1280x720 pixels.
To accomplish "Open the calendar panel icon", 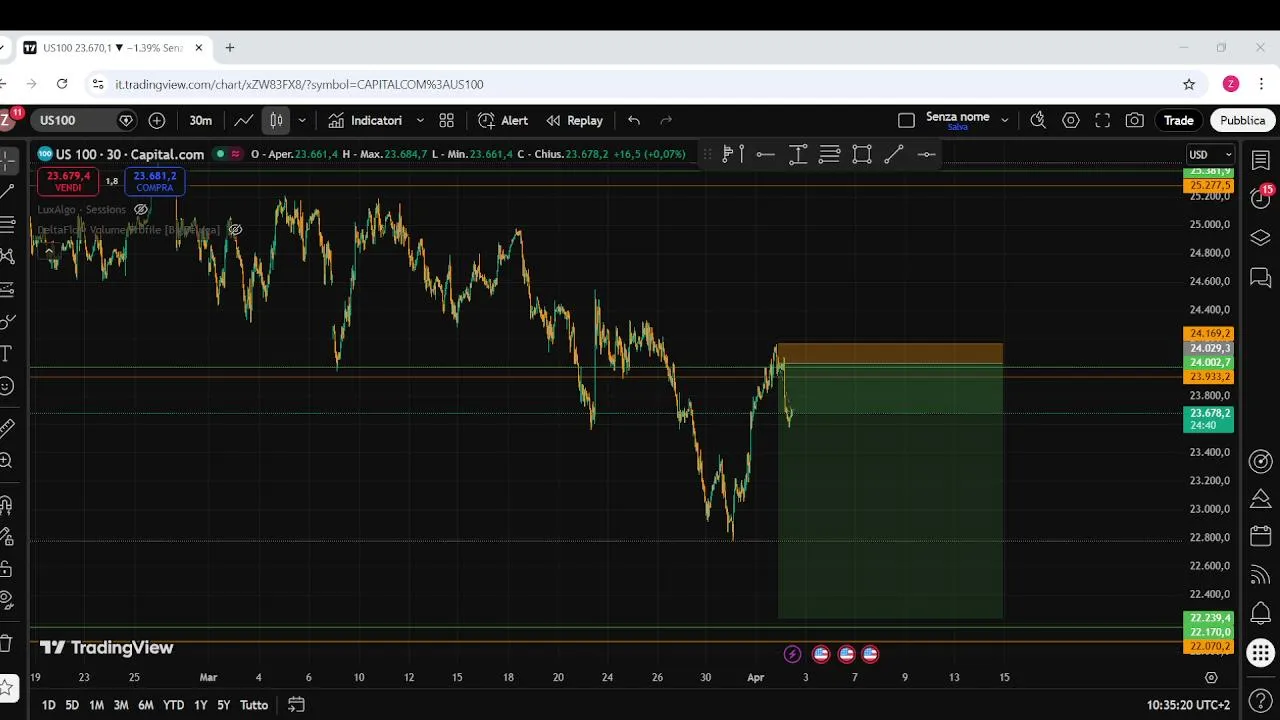I will (x=1261, y=537).
